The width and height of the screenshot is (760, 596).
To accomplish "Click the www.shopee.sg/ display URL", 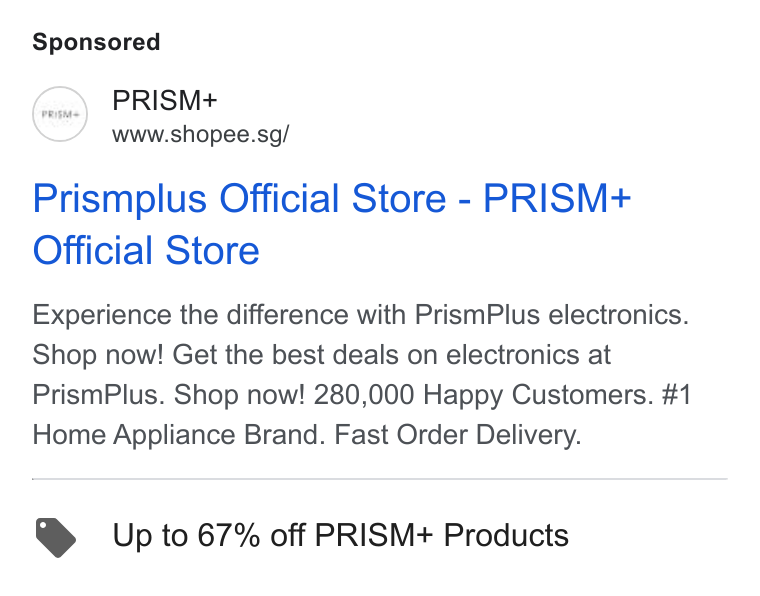I will point(201,134).
